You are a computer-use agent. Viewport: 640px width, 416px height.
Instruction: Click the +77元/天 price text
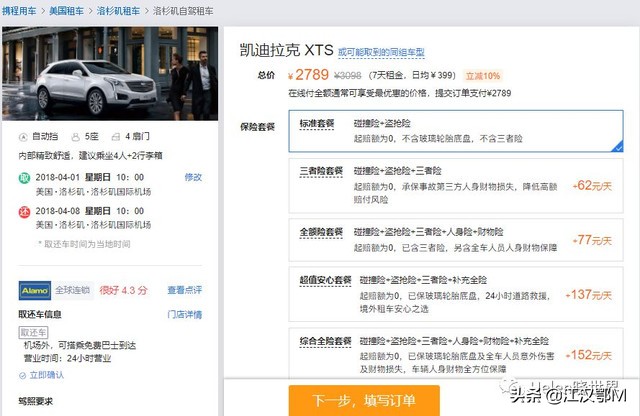click(x=592, y=240)
